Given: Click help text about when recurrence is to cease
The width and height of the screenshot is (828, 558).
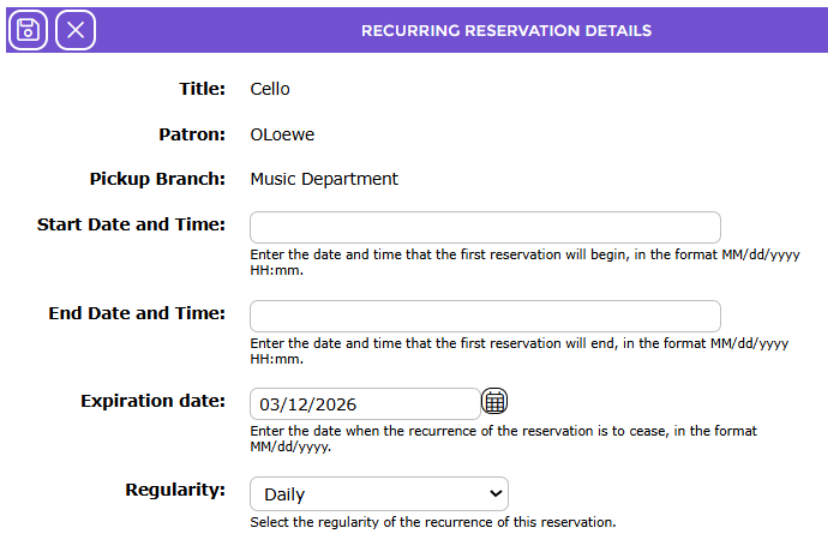Looking at the screenshot, I should [x=503, y=439].
